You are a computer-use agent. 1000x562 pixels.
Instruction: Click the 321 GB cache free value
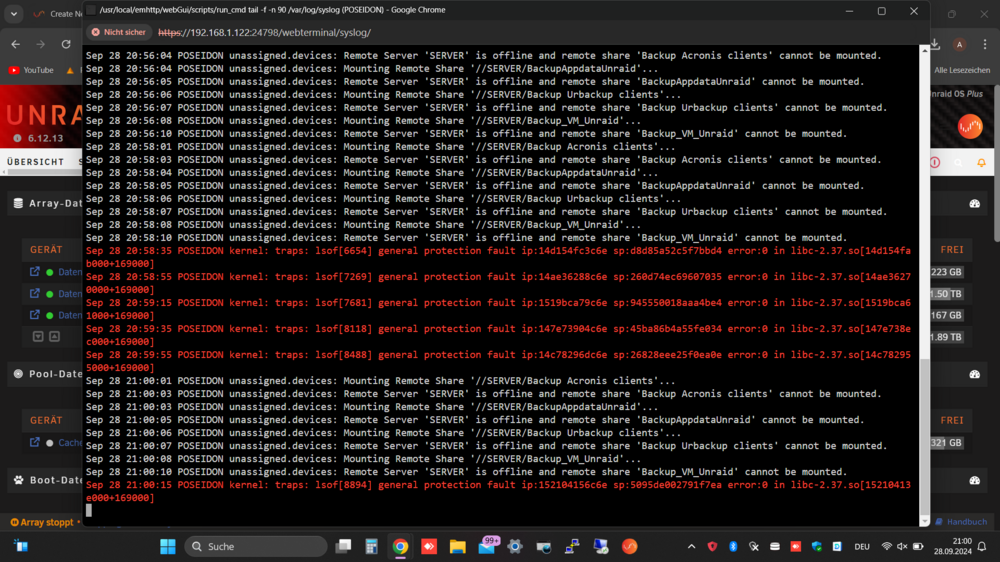(946, 443)
